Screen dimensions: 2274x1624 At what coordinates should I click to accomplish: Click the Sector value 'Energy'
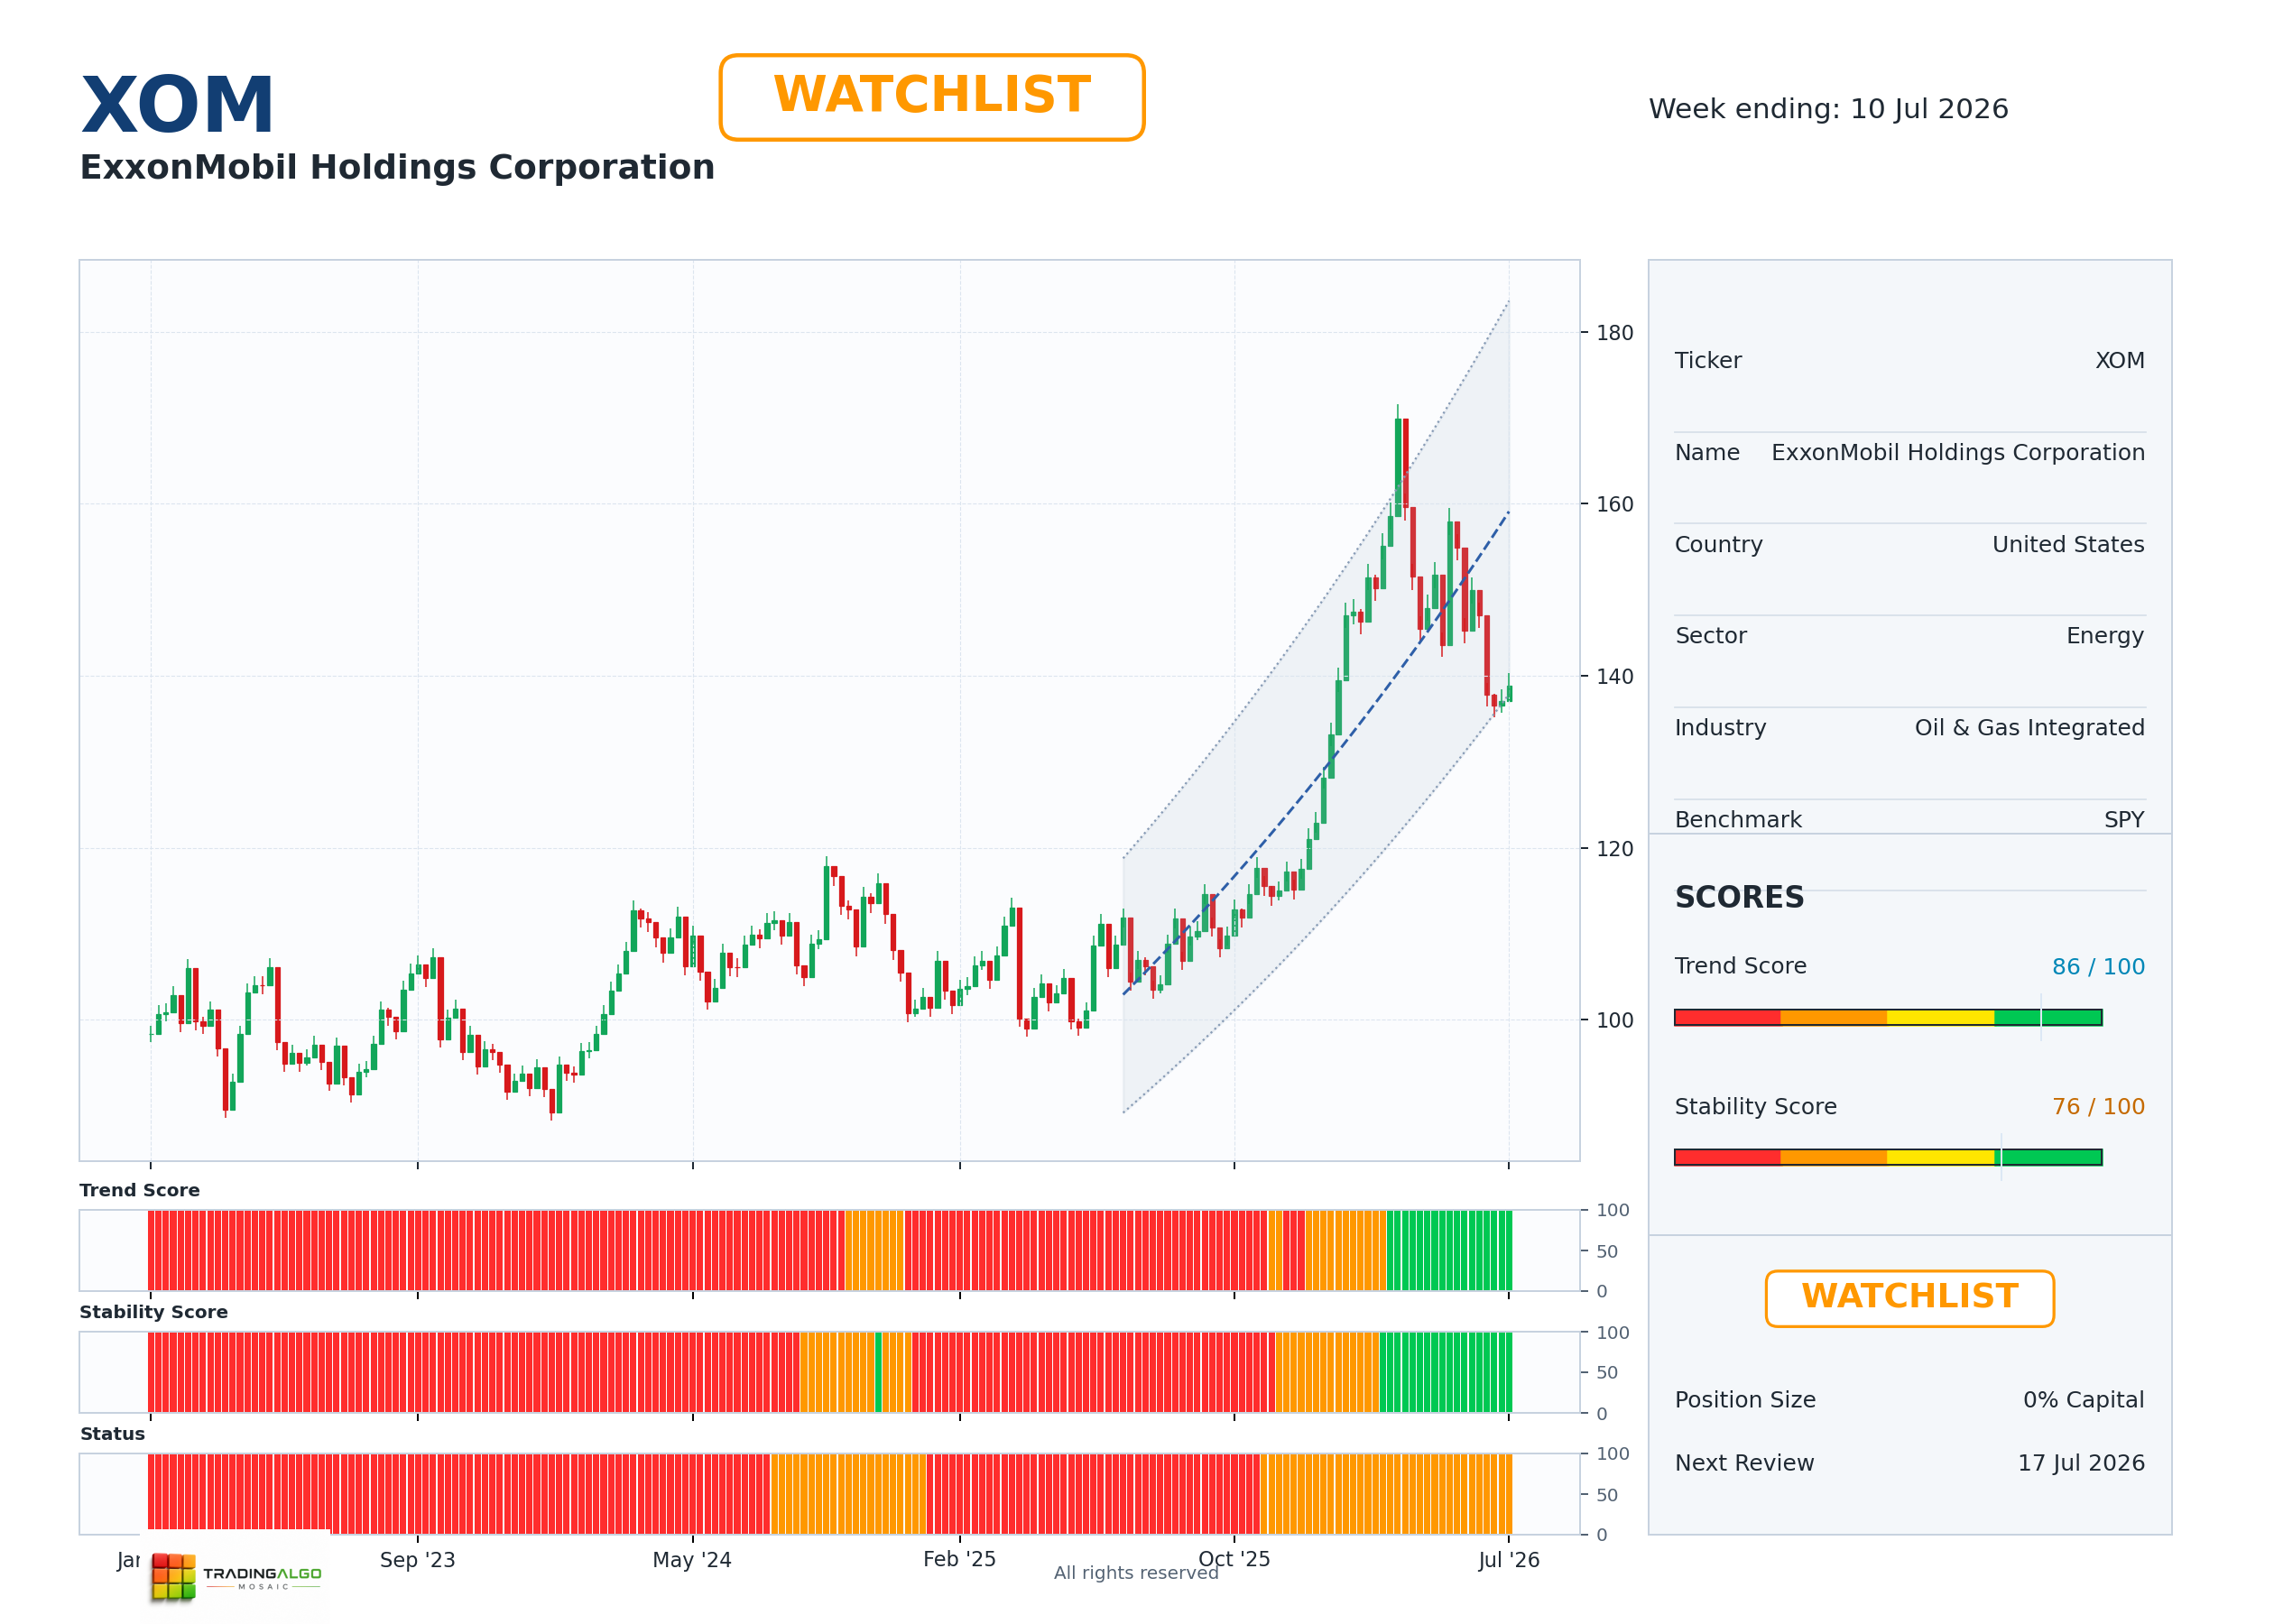2105,636
